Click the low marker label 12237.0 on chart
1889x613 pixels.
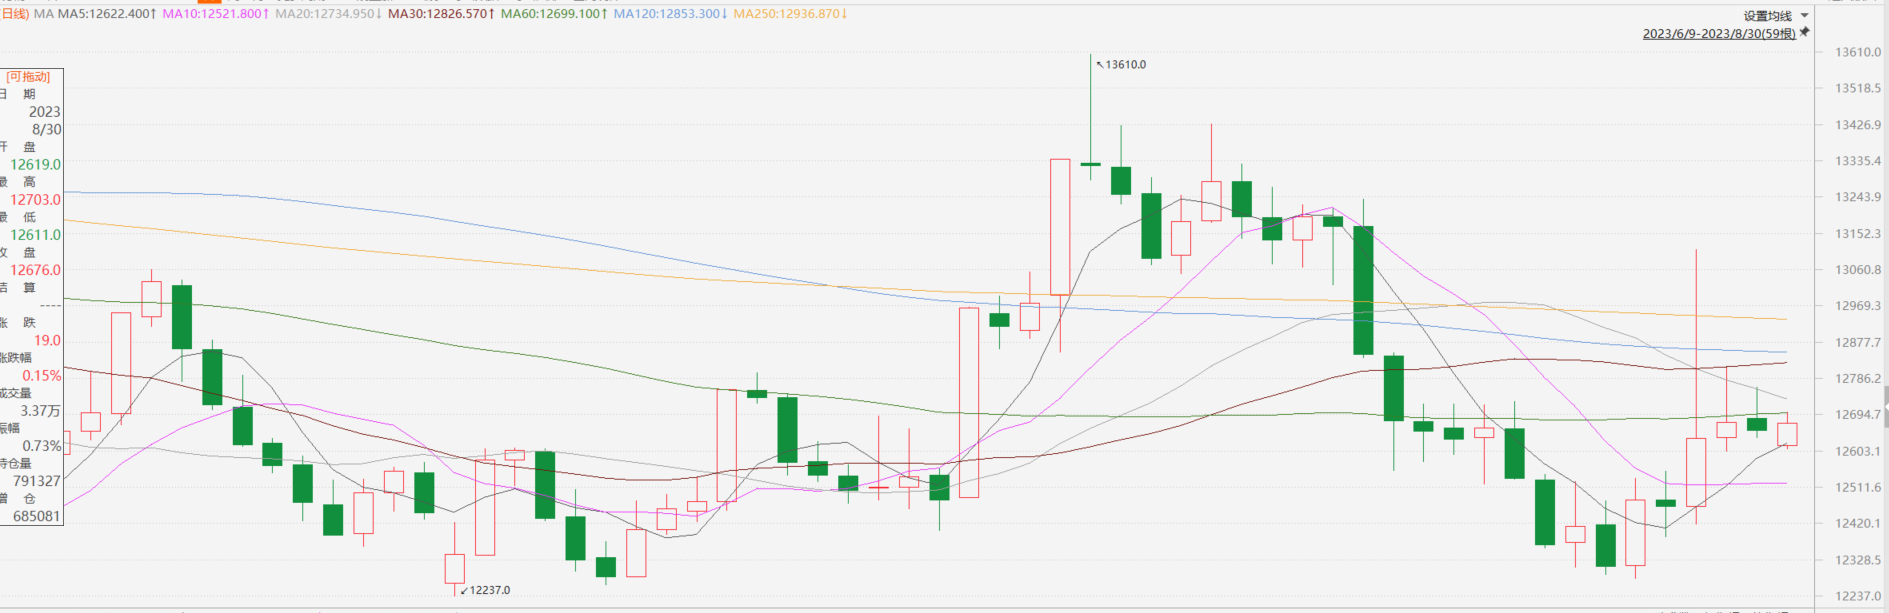coord(490,590)
